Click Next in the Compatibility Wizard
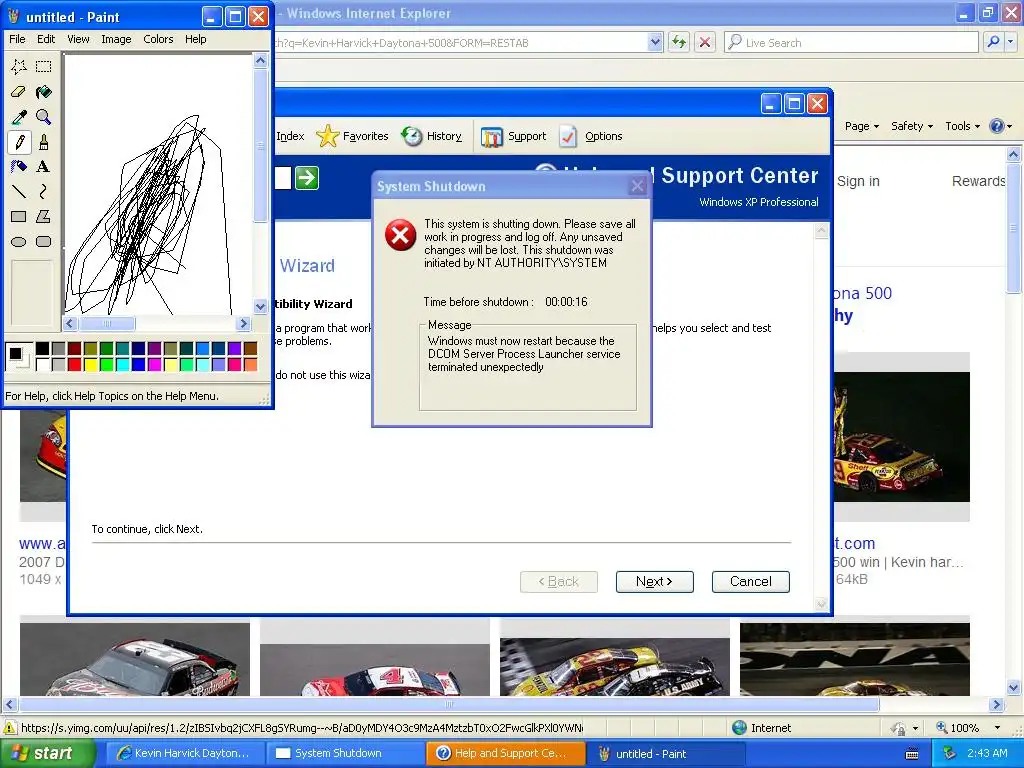Viewport: 1024px width, 768px height. (x=654, y=581)
